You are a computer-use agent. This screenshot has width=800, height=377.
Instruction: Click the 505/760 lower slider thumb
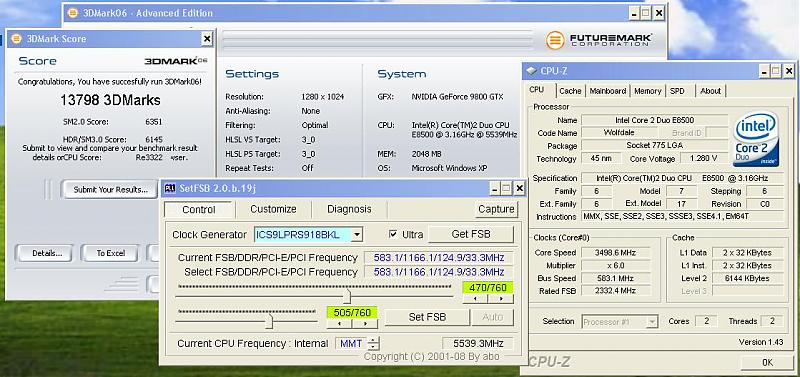pos(269,321)
